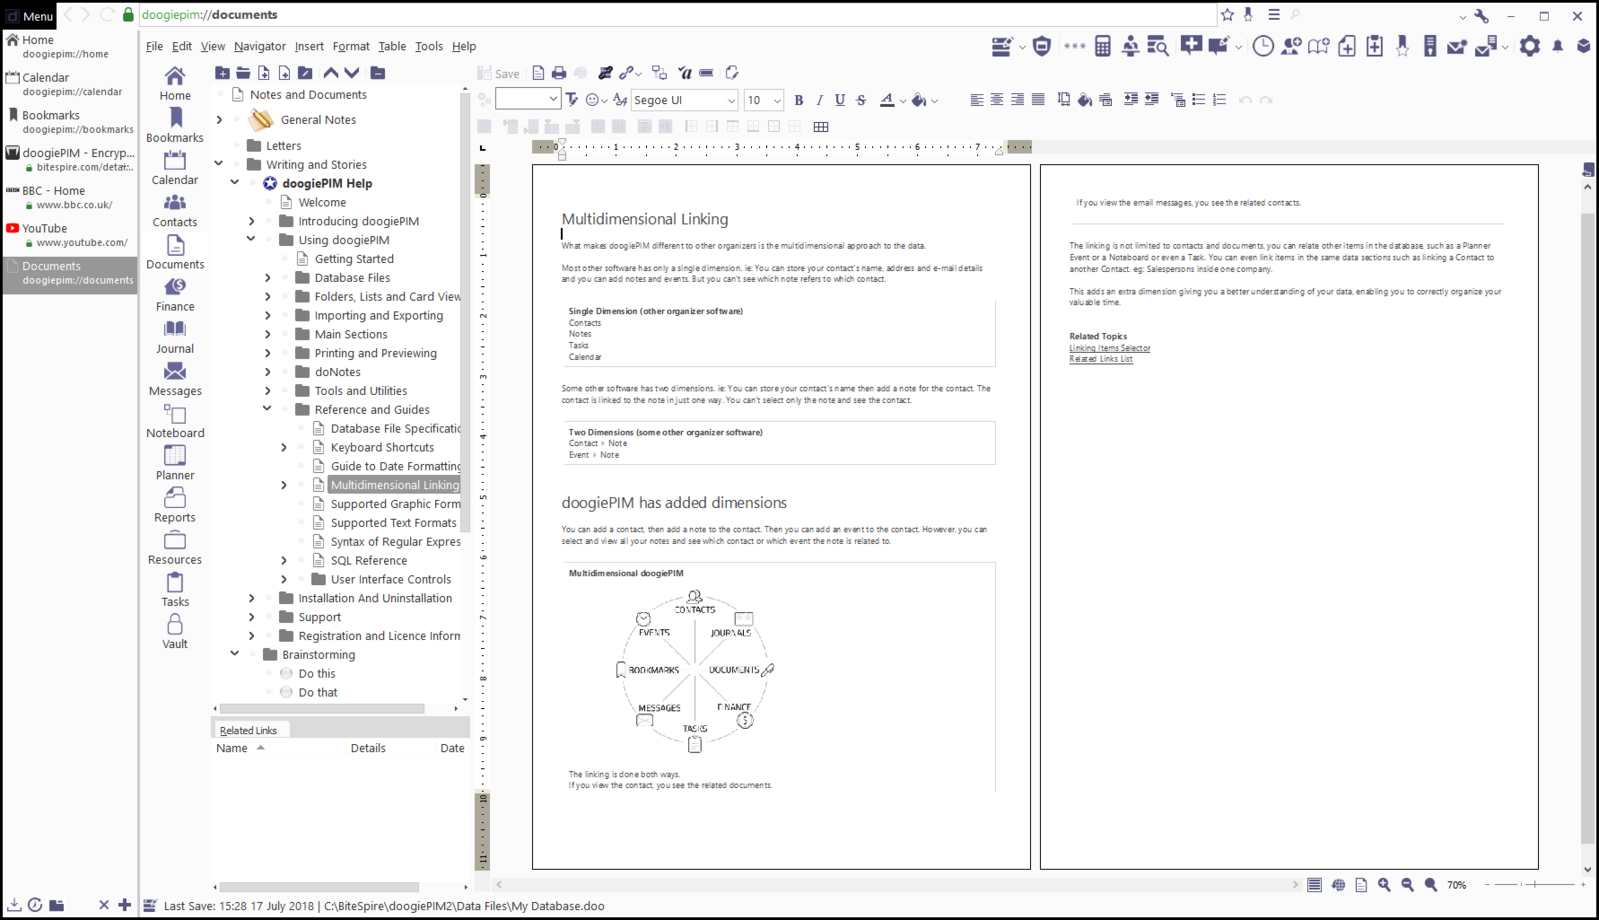Justify the text alignment
The height and width of the screenshot is (920, 1599).
point(1038,100)
